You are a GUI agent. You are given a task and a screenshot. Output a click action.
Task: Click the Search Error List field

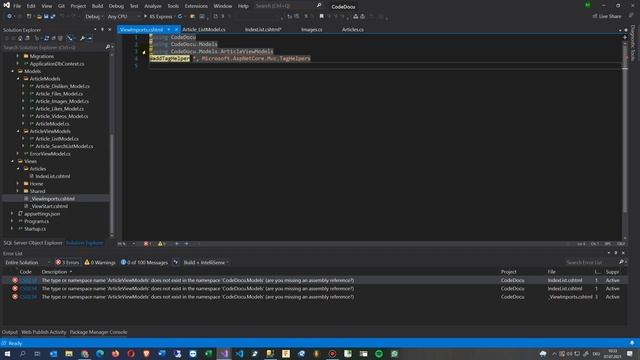point(591,262)
